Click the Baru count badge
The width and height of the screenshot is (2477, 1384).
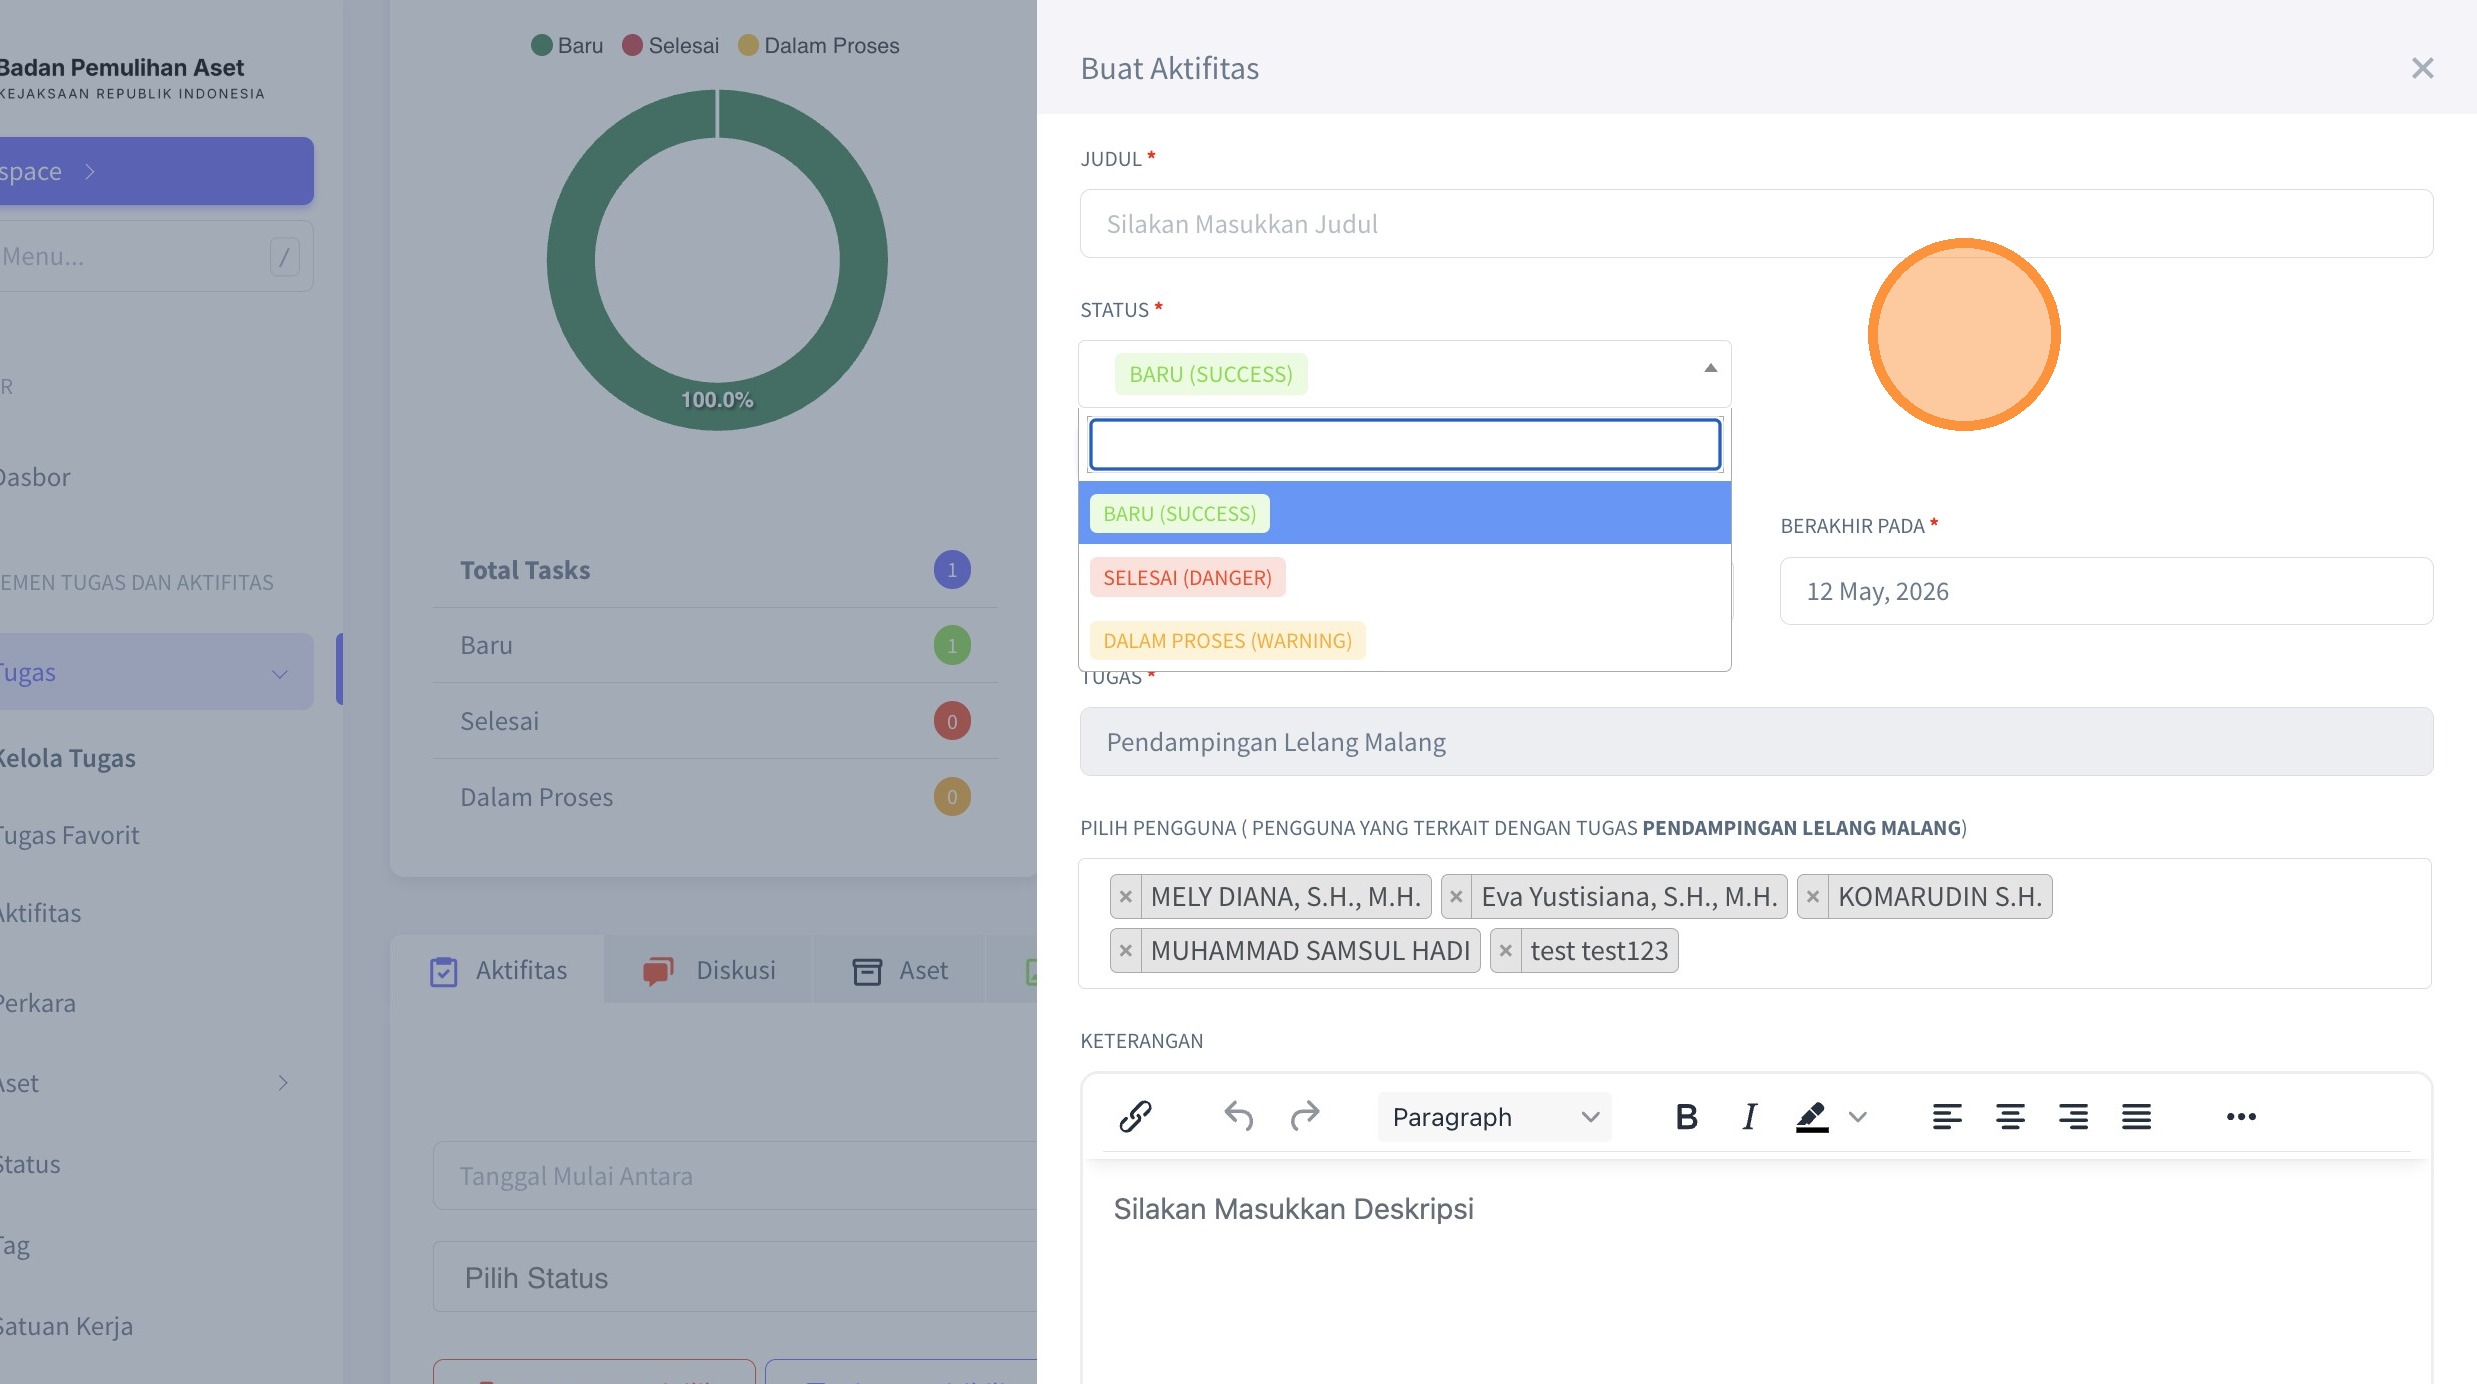[x=952, y=646]
